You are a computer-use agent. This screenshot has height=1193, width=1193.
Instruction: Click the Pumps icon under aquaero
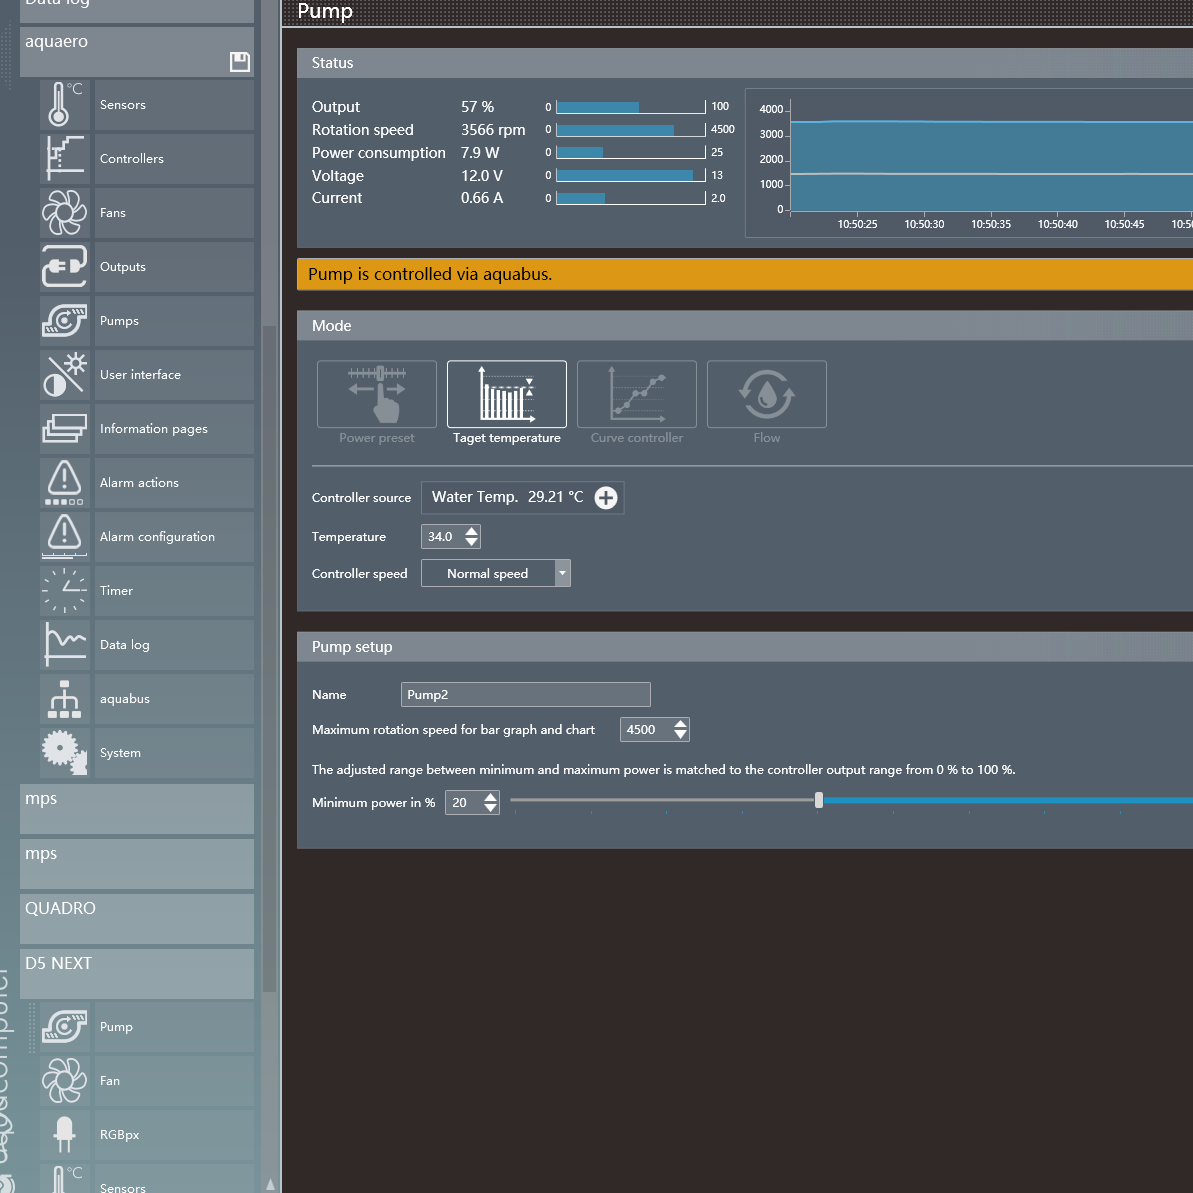[65, 321]
